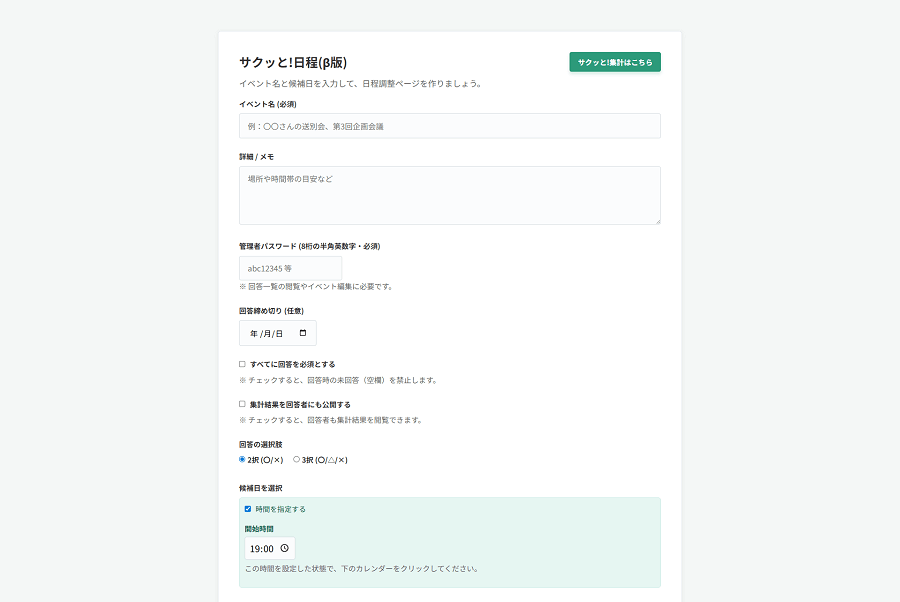Uncheck the 時間を指定する checkbox
The height and width of the screenshot is (602, 900).
click(248, 509)
